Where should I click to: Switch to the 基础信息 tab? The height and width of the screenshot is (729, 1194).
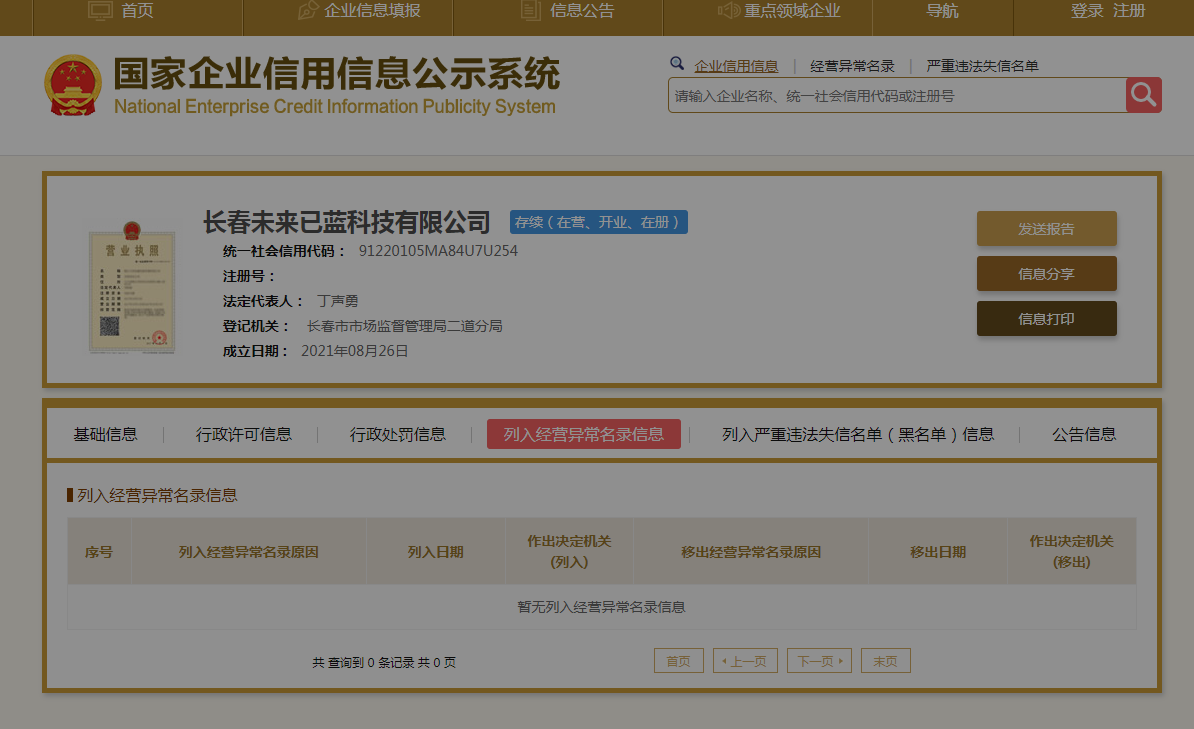[105, 434]
